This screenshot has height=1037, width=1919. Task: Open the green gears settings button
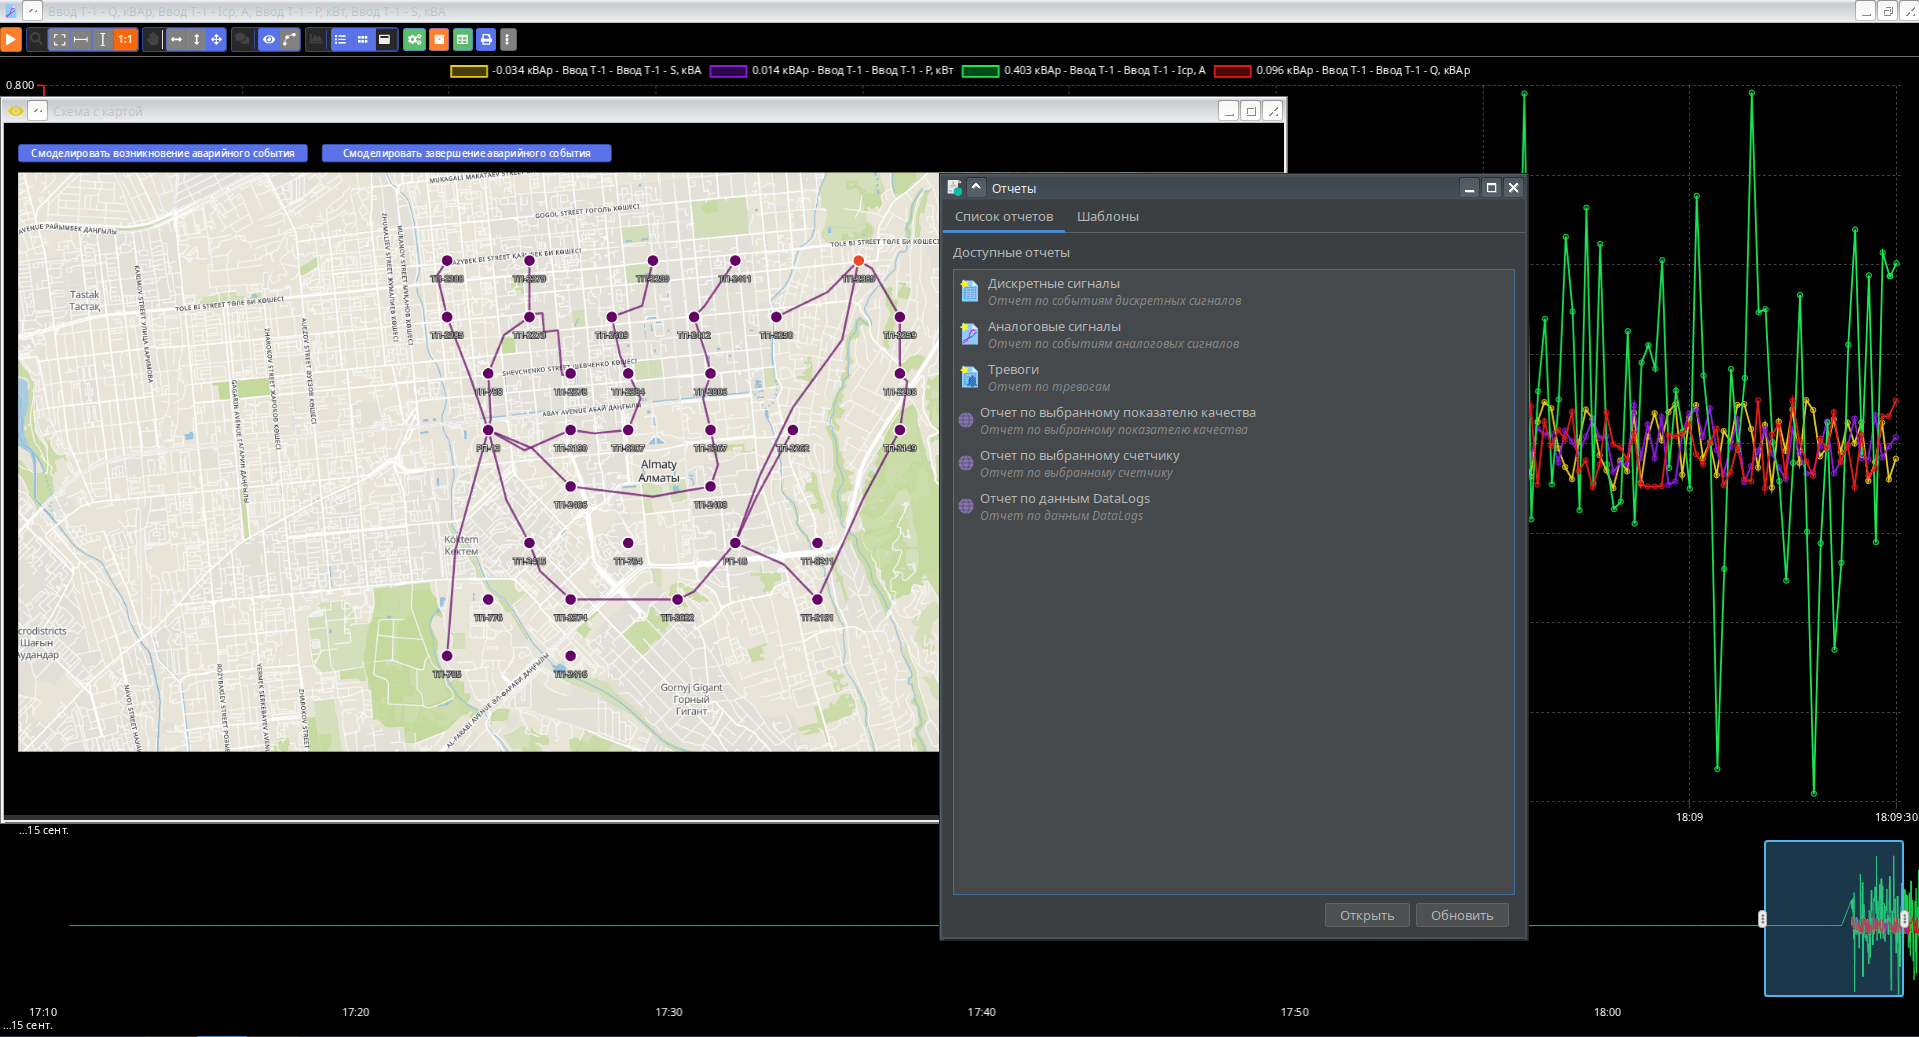pyautogui.click(x=414, y=40)
